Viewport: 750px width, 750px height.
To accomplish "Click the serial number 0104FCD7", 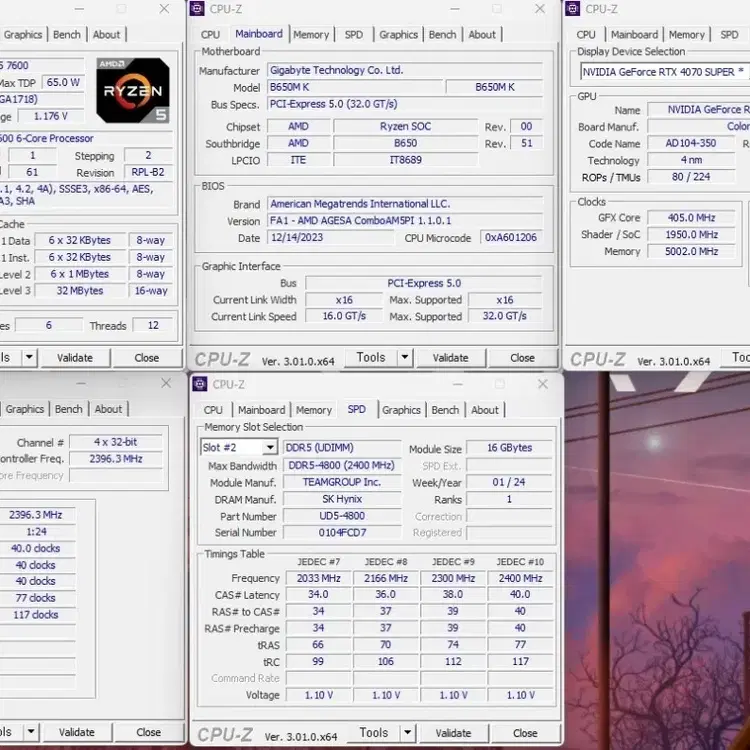I will (x=342, y=532).
